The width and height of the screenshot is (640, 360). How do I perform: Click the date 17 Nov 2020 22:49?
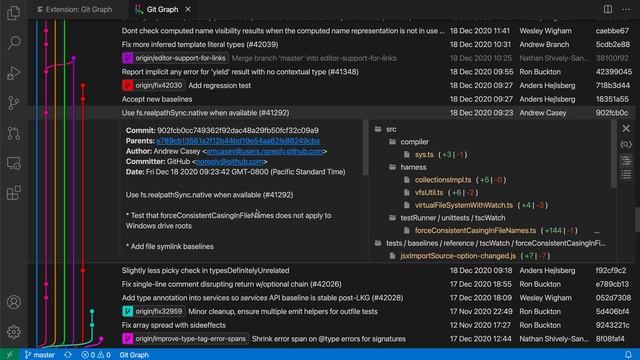click(481, 311)
